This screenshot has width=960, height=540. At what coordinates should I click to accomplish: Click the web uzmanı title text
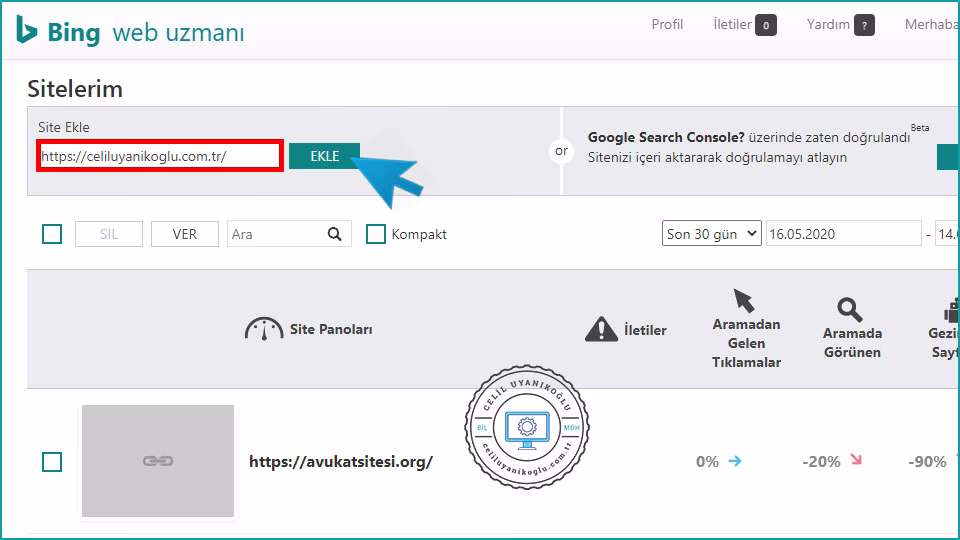[178, 32]
